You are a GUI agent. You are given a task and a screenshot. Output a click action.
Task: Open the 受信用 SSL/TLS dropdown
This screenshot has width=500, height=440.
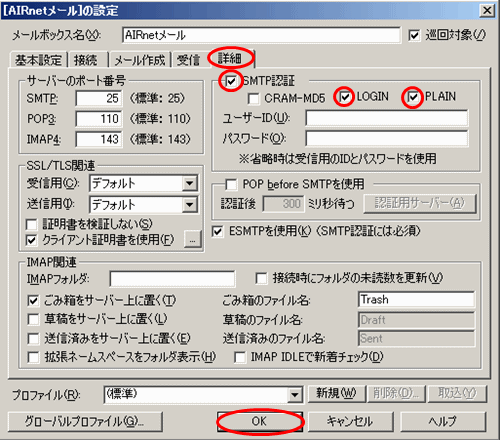tap(190, 183)
